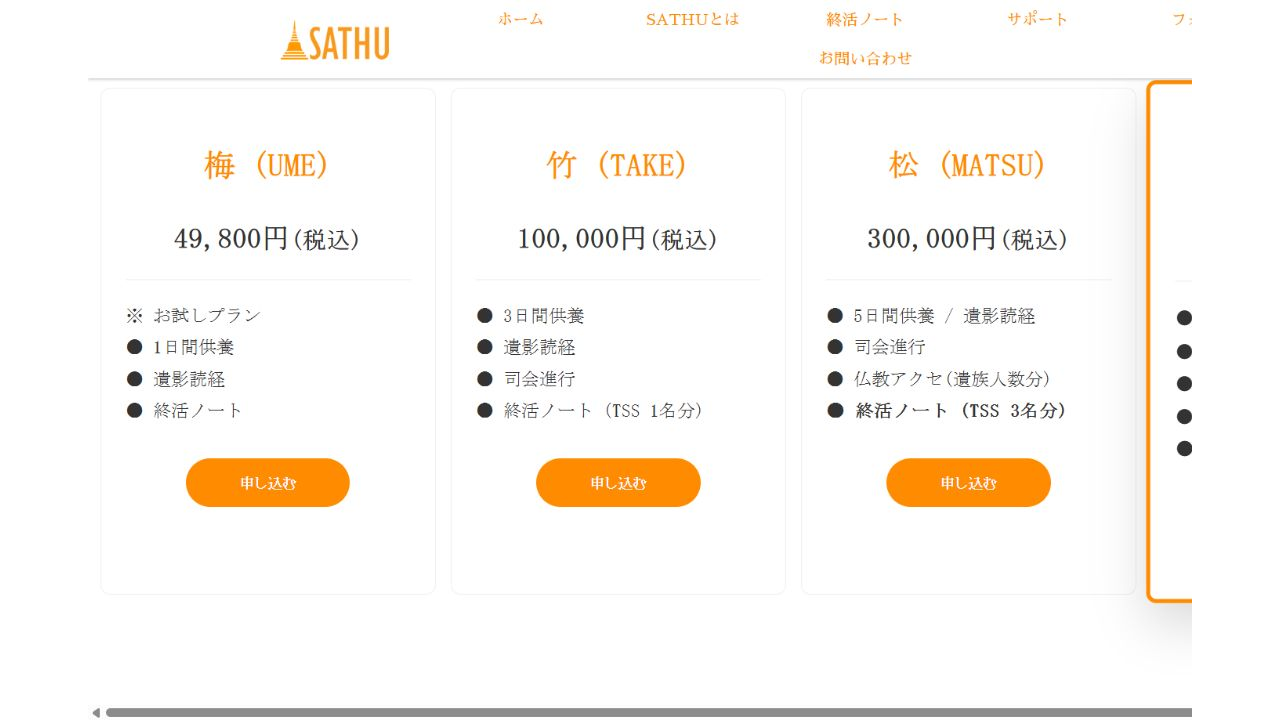
Task: Open the お問い合わせ contact link
Action: 866,58
